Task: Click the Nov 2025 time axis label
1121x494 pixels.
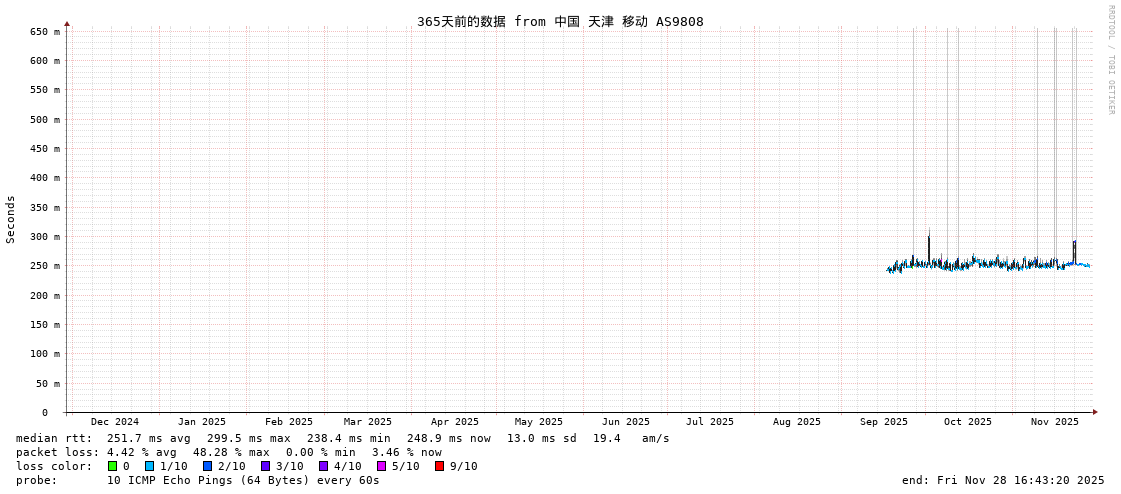Action: coord(1055,422)
